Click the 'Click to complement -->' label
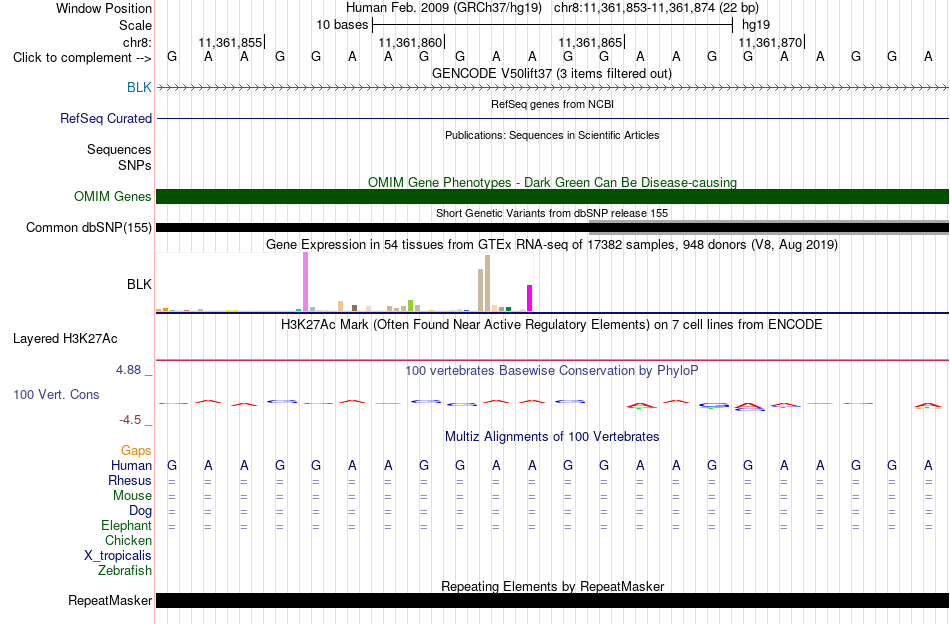950x624 pixels. coord(82,58)
